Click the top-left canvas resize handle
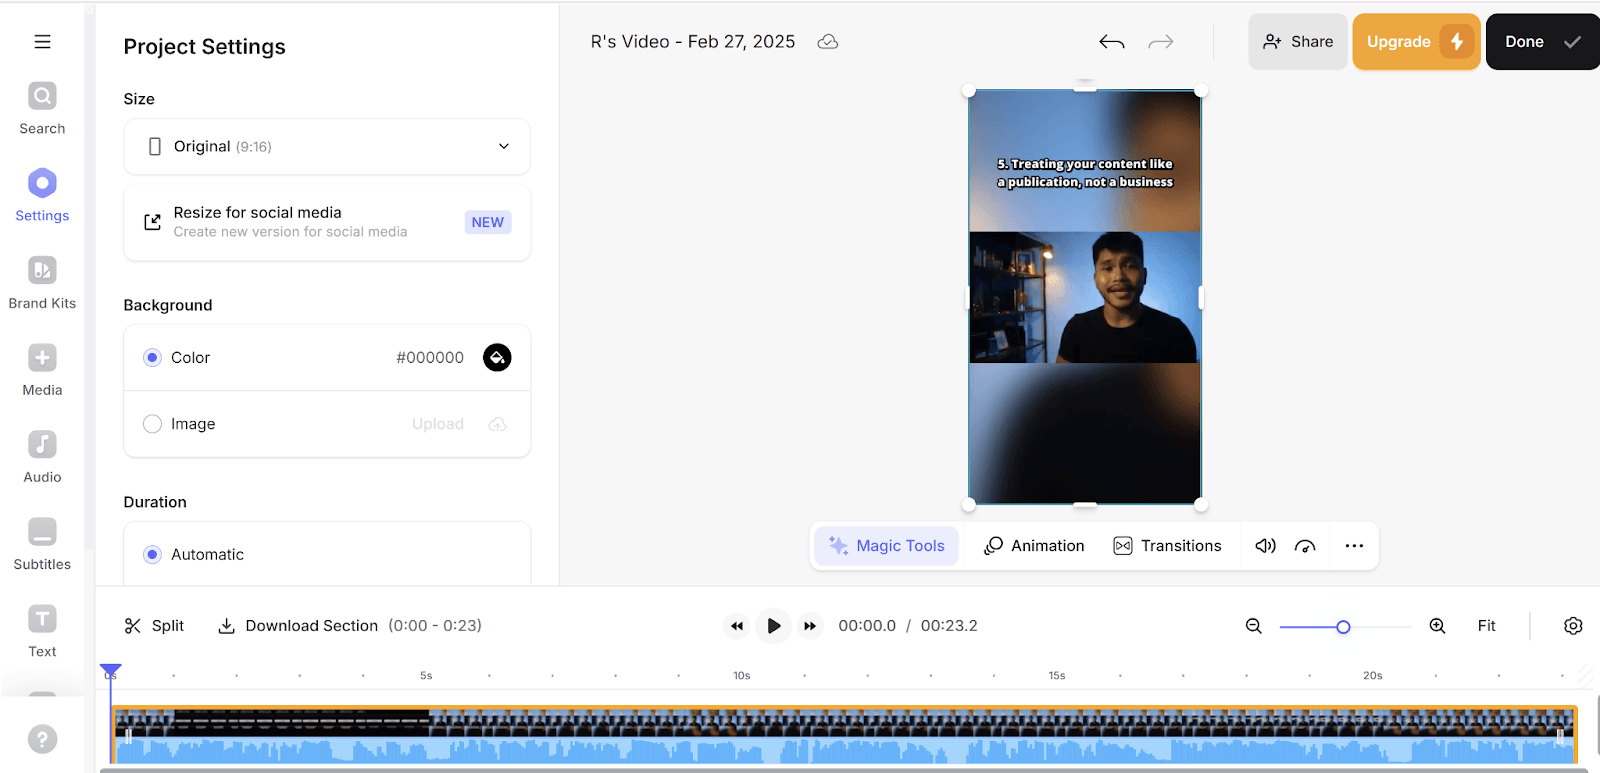 [968, 90]
